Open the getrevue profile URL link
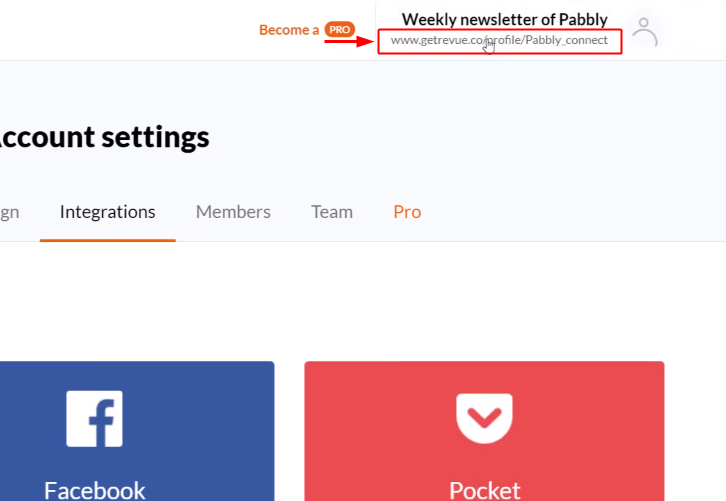This screenshot has height=501, width=726. click(x=499, y=40)
